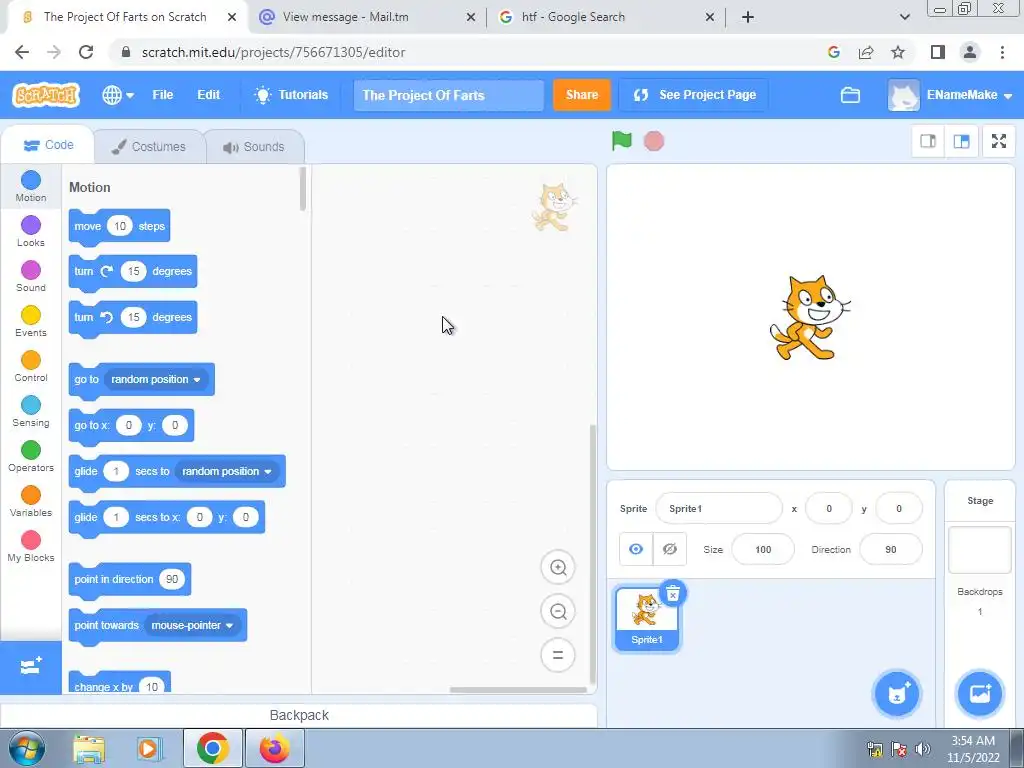
Task: Open 'go to random position' dropdown
Action: coord(156,379)
